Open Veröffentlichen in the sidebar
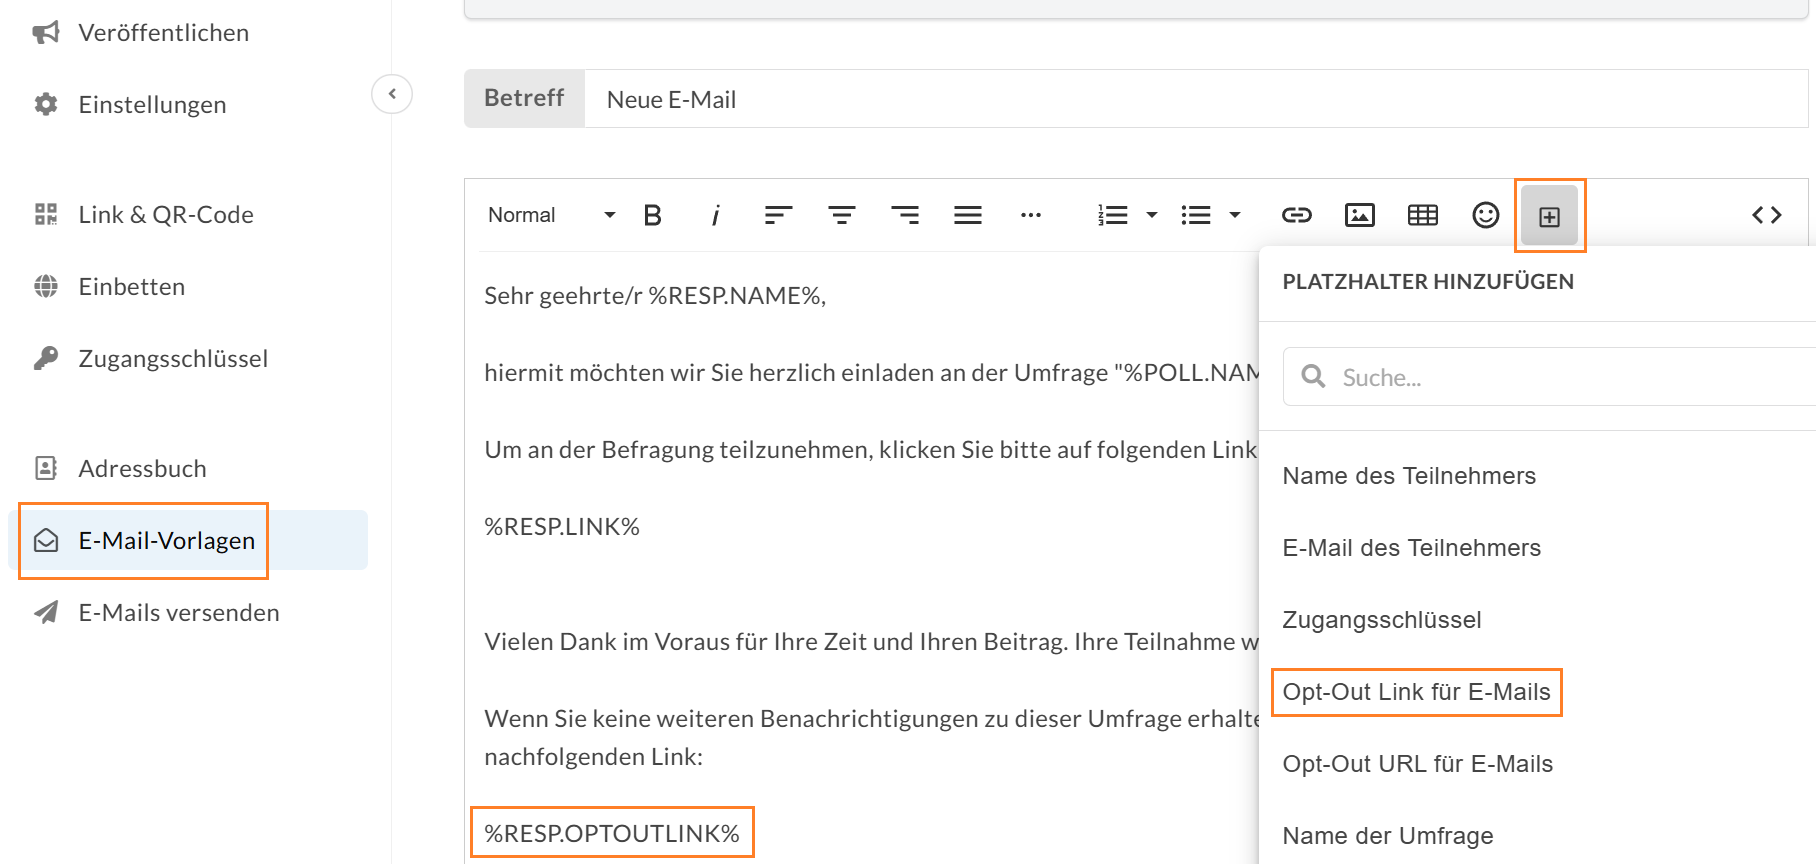The image size is (1816, 864). [x=164, y=33]
